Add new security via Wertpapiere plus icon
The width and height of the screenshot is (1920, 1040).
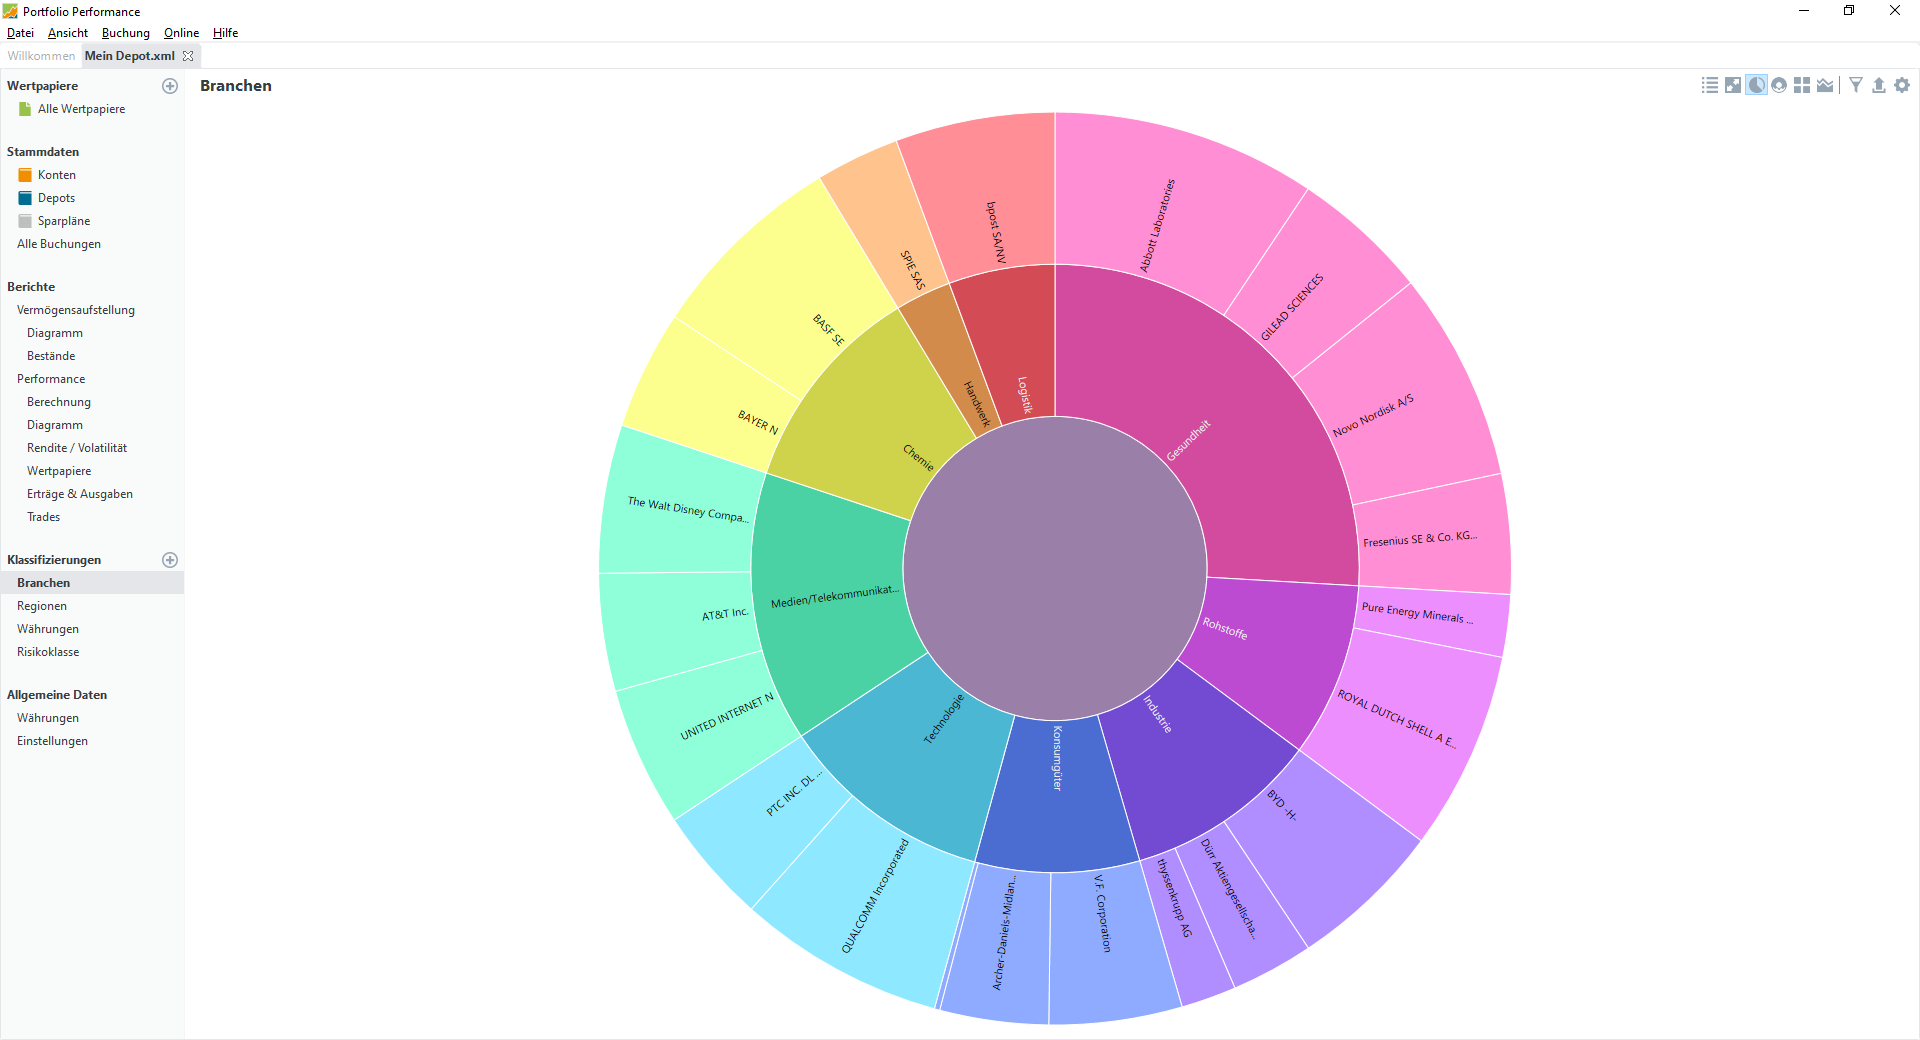(x=170, y=86)
